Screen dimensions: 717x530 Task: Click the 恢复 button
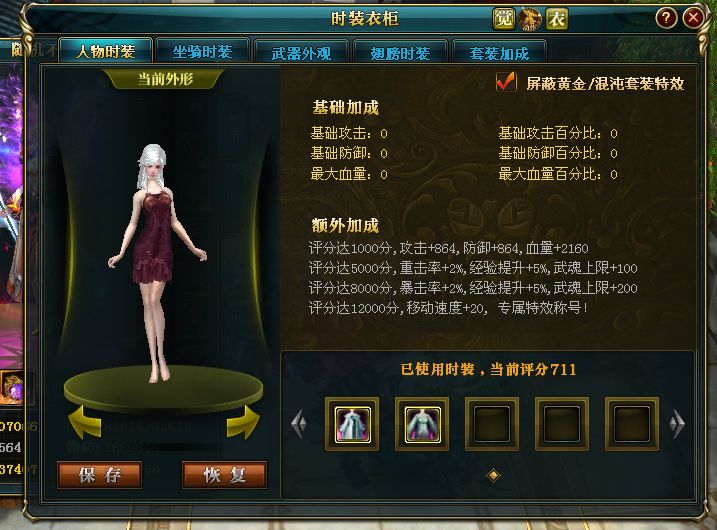pos(225,475)
